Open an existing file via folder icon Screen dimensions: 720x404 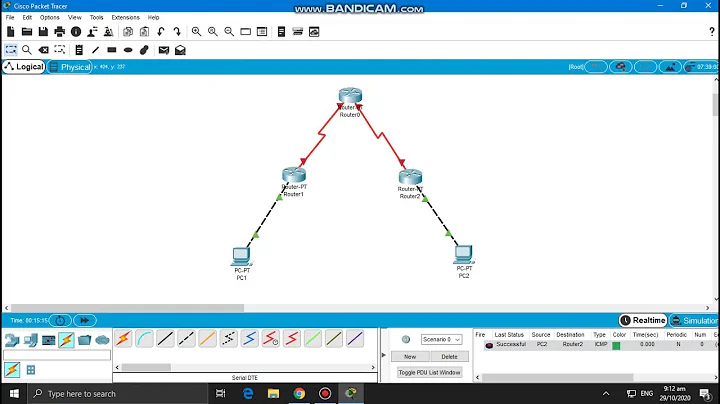click(x=27, y=32)
